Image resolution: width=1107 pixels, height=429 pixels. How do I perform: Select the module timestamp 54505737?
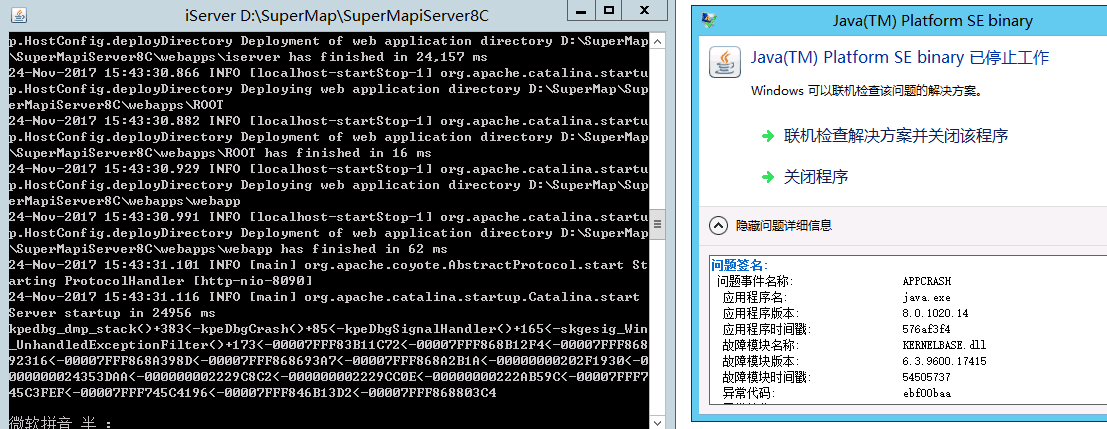tap(926, 377)
